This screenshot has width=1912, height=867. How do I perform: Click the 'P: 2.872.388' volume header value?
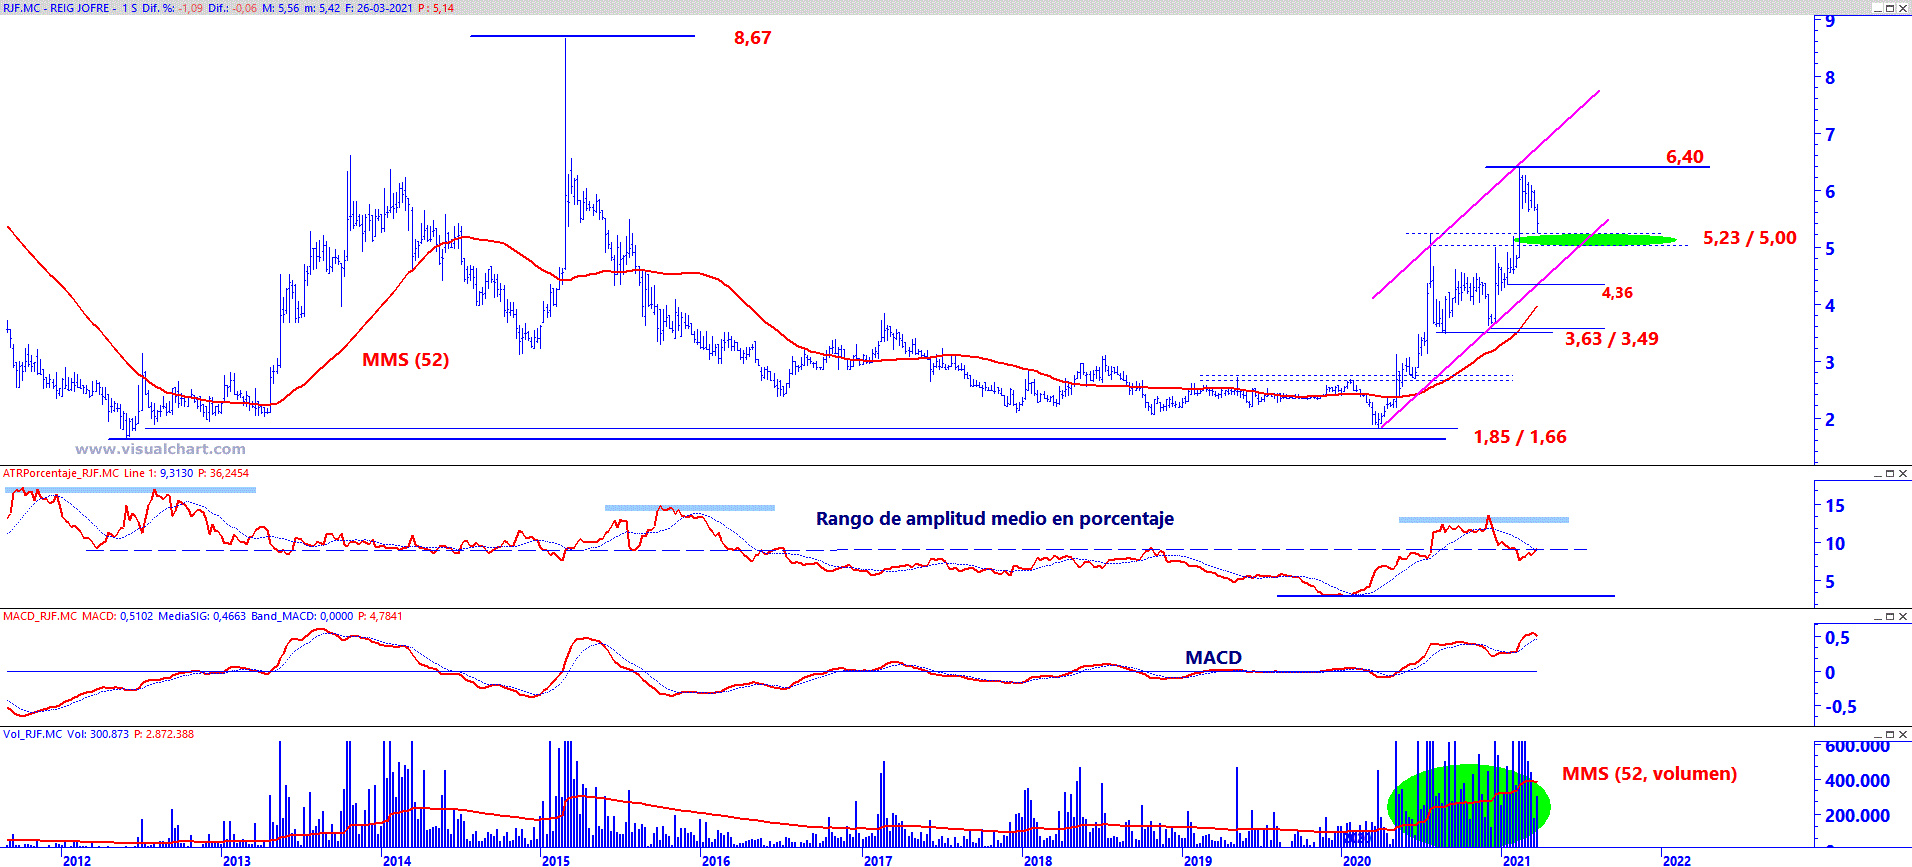point(164,734)
